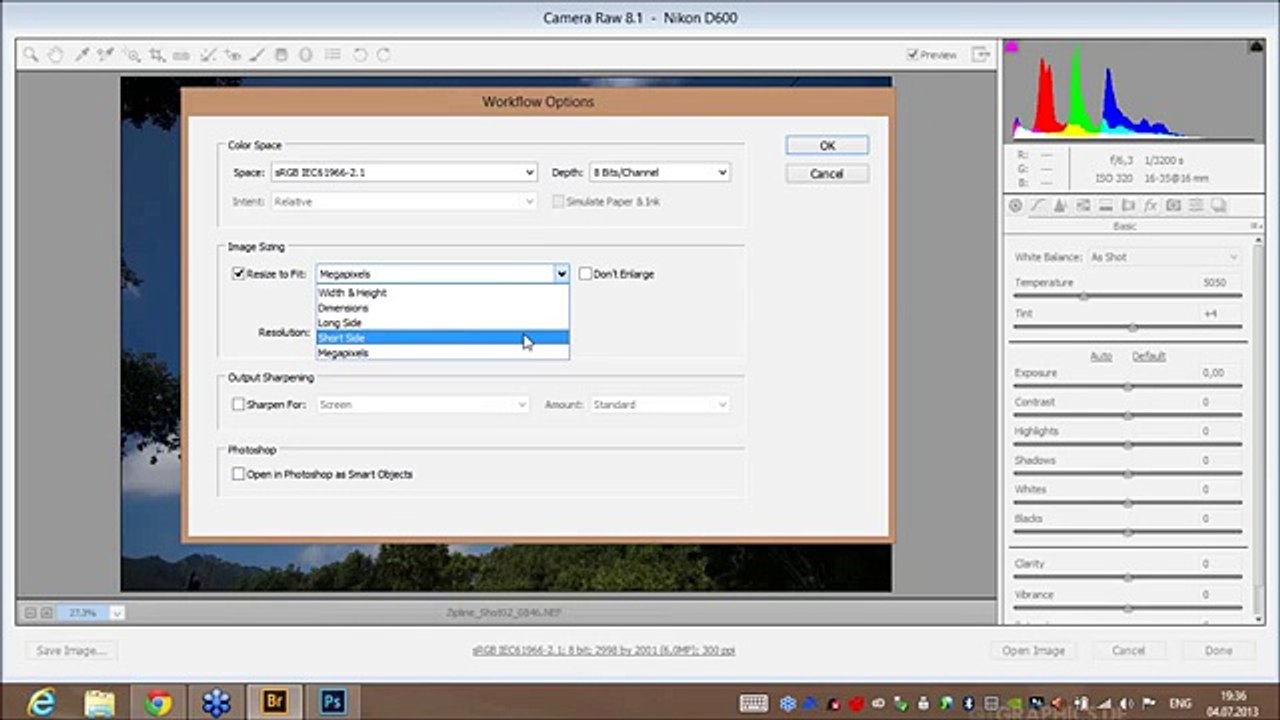Choose Short Side from the resize list
The height and width of the screenshot is (720, 1280).
(443, 338)
